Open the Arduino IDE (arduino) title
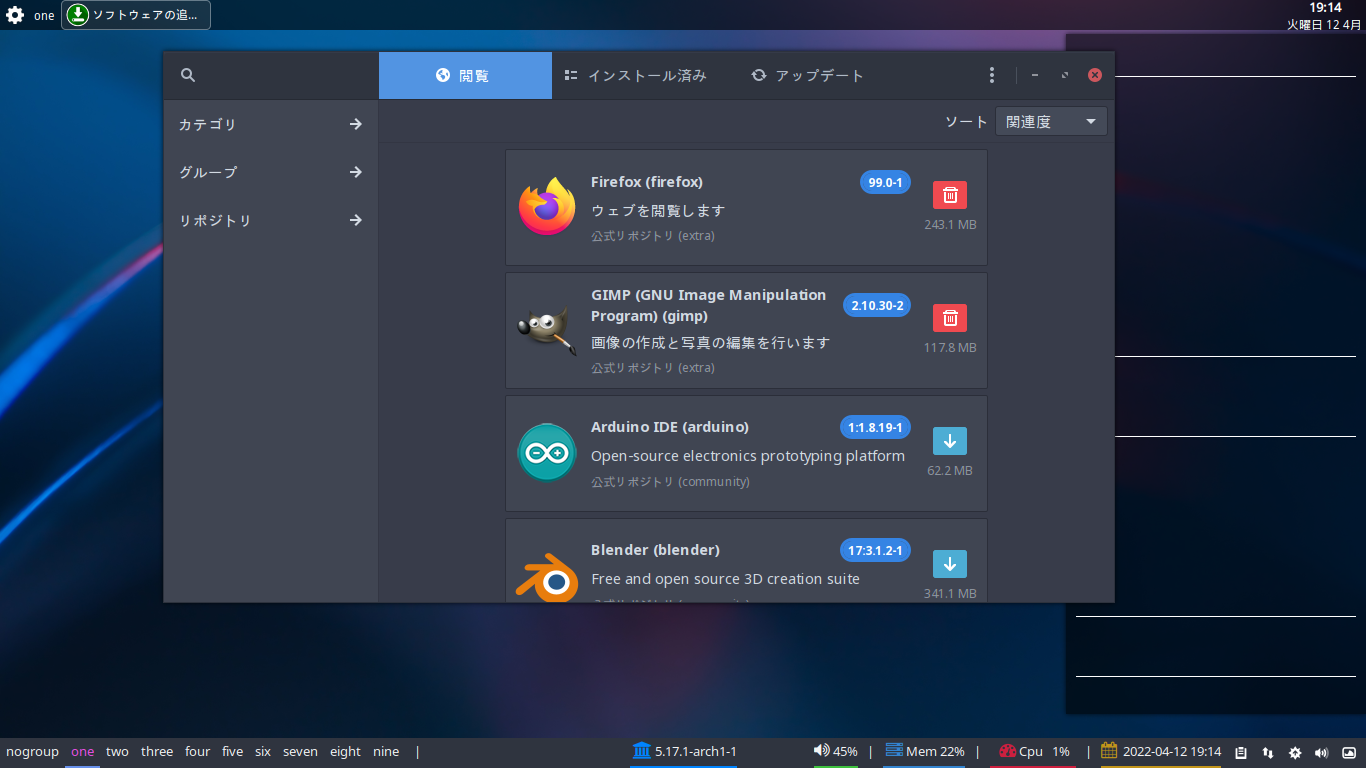1366x768 pixels. point(670,427)
